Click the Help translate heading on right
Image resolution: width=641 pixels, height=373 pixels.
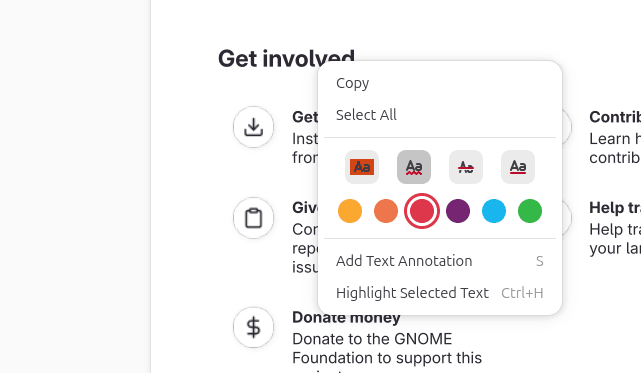point(615,208)
